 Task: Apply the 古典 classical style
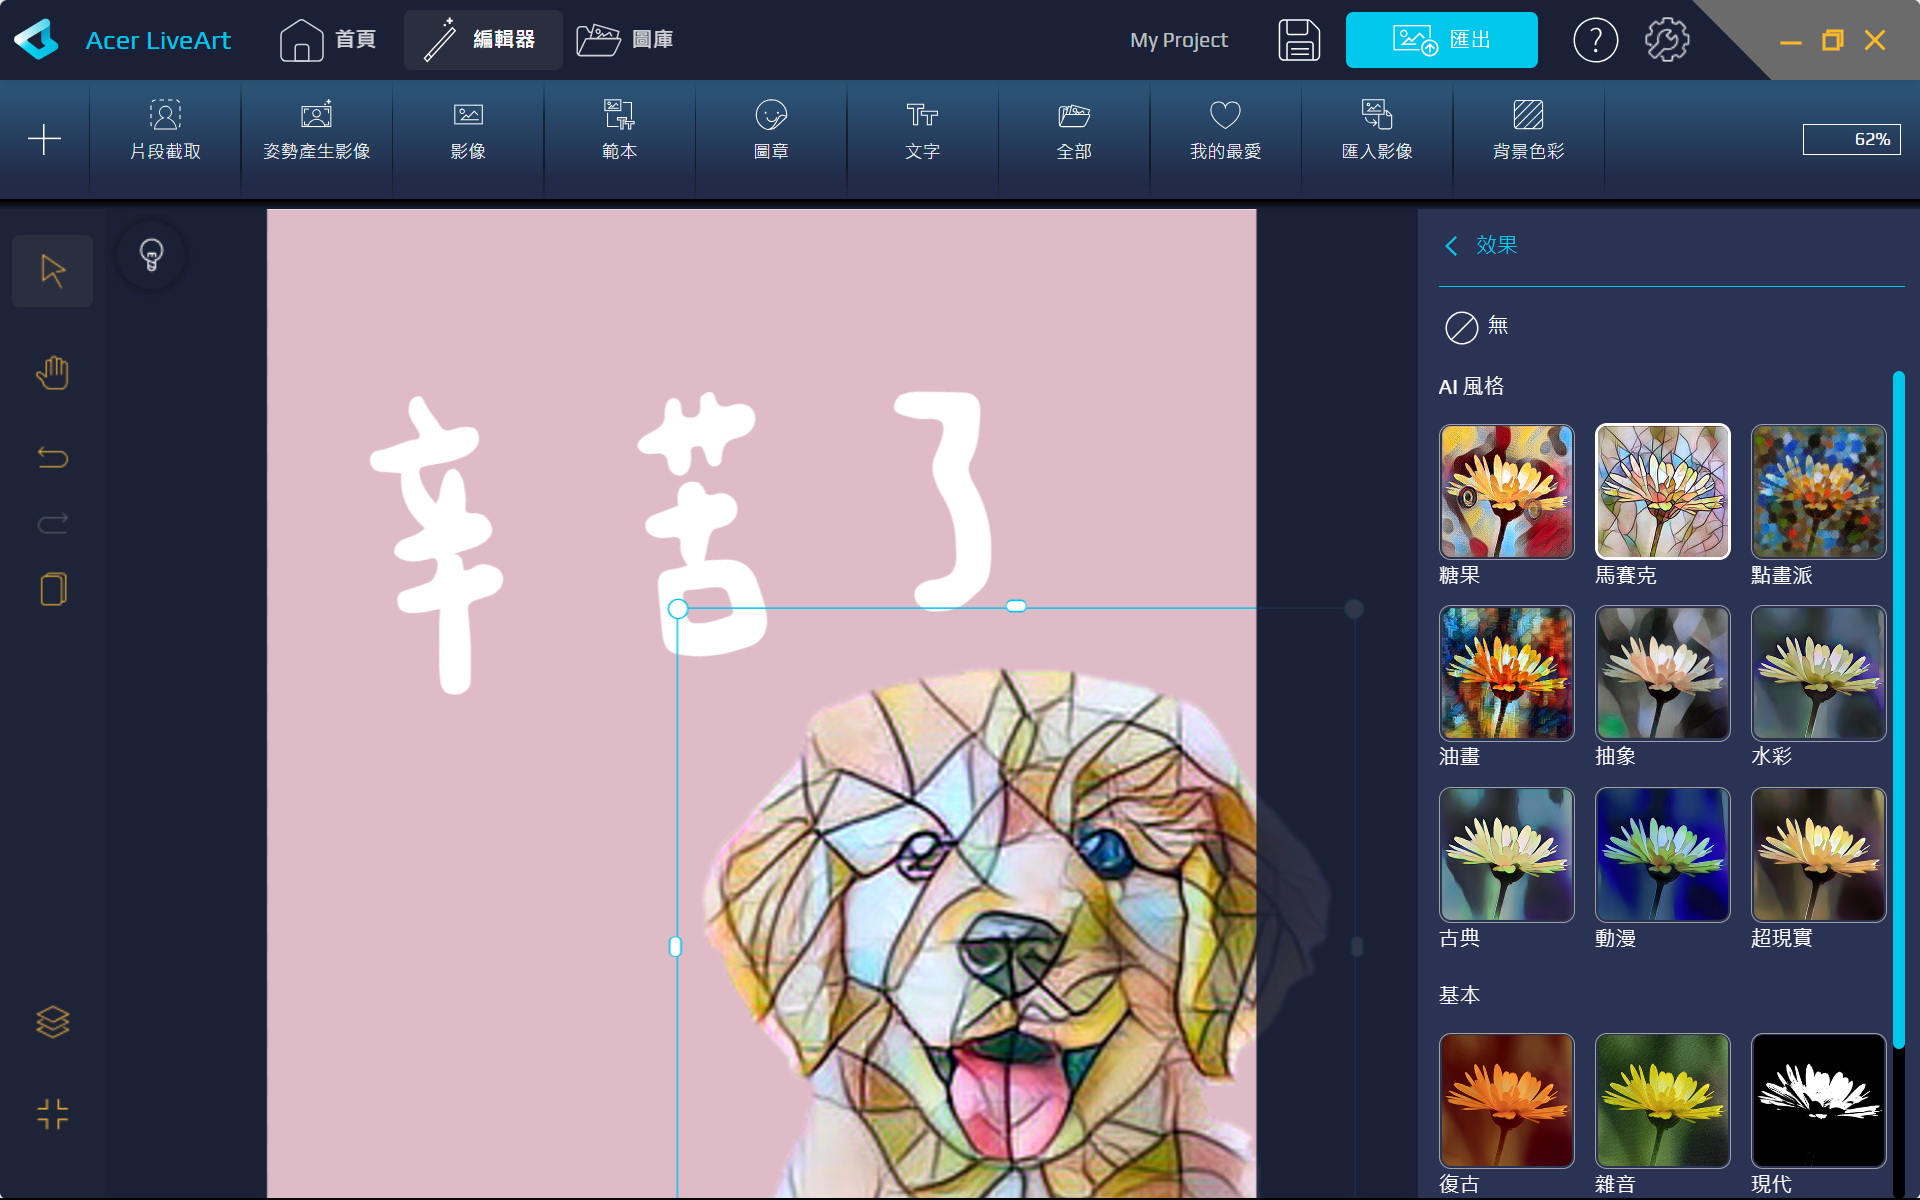(x=1506, y=855)
